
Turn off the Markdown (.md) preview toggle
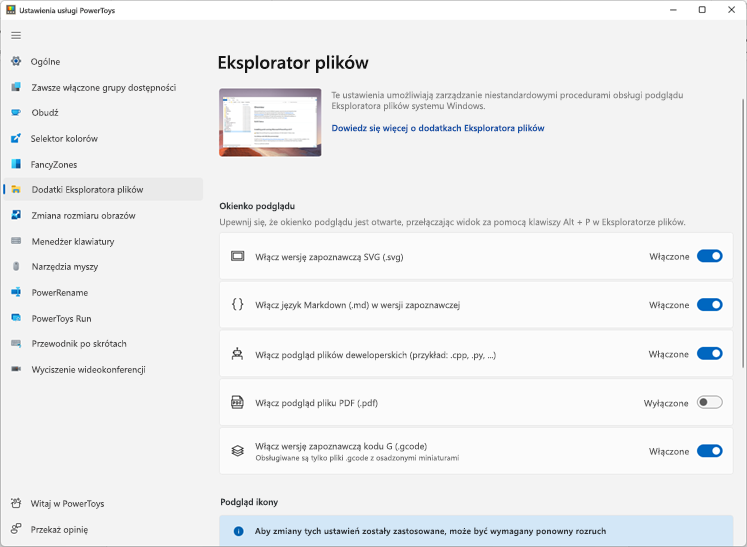709,304
